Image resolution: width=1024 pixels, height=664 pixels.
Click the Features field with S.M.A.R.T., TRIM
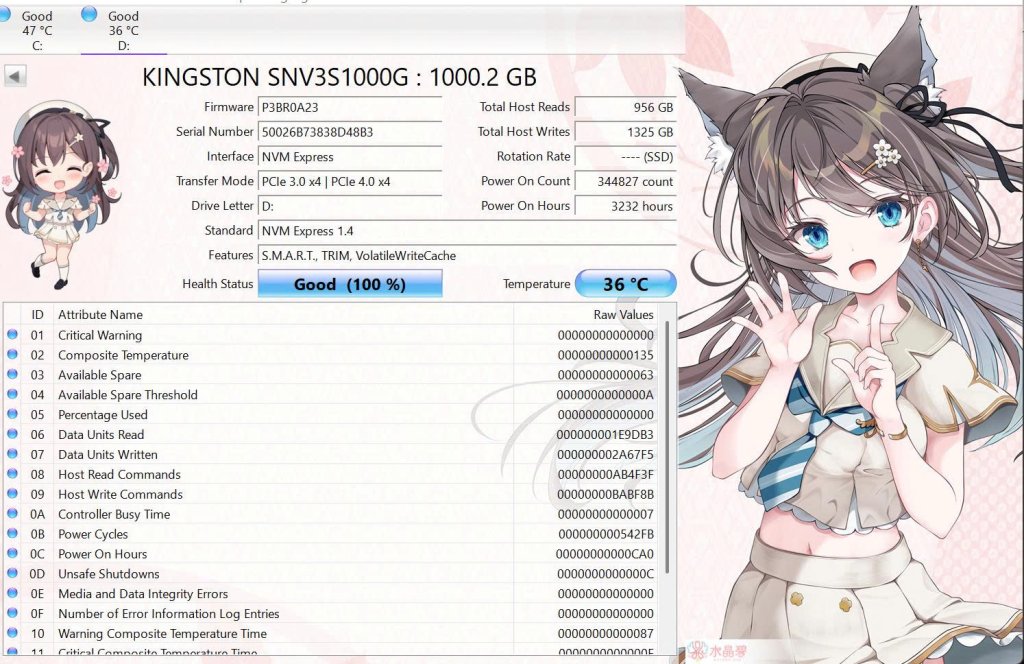pos(467,255)
